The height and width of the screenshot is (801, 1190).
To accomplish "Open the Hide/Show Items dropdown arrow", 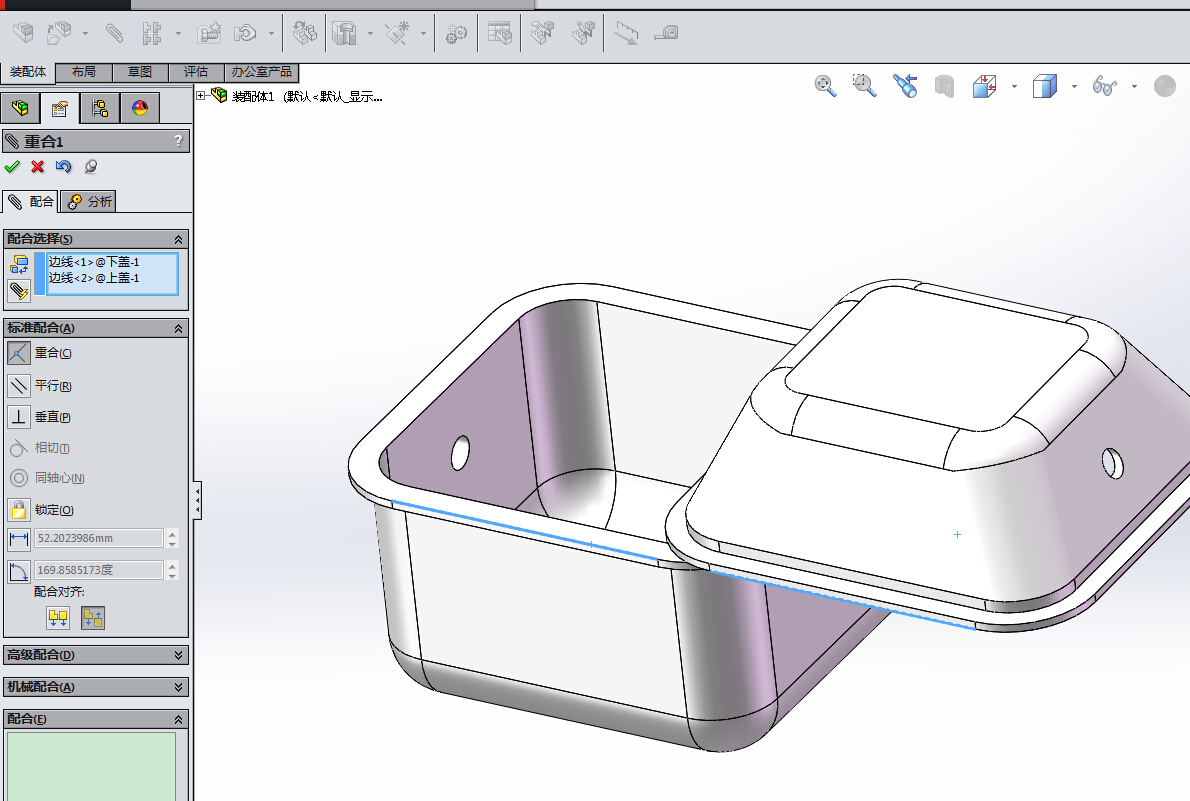I will (x=1134, y=87).
